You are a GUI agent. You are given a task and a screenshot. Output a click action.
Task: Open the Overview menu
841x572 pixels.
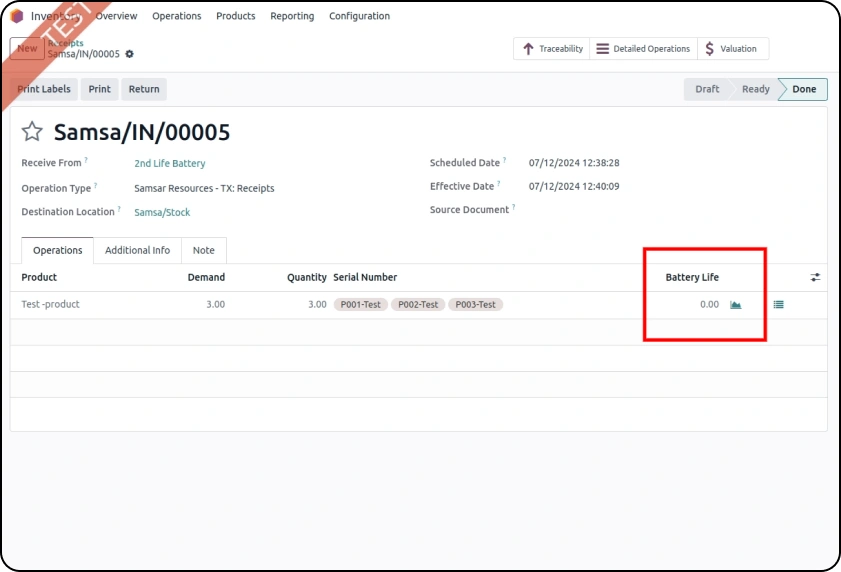(116, 16)
